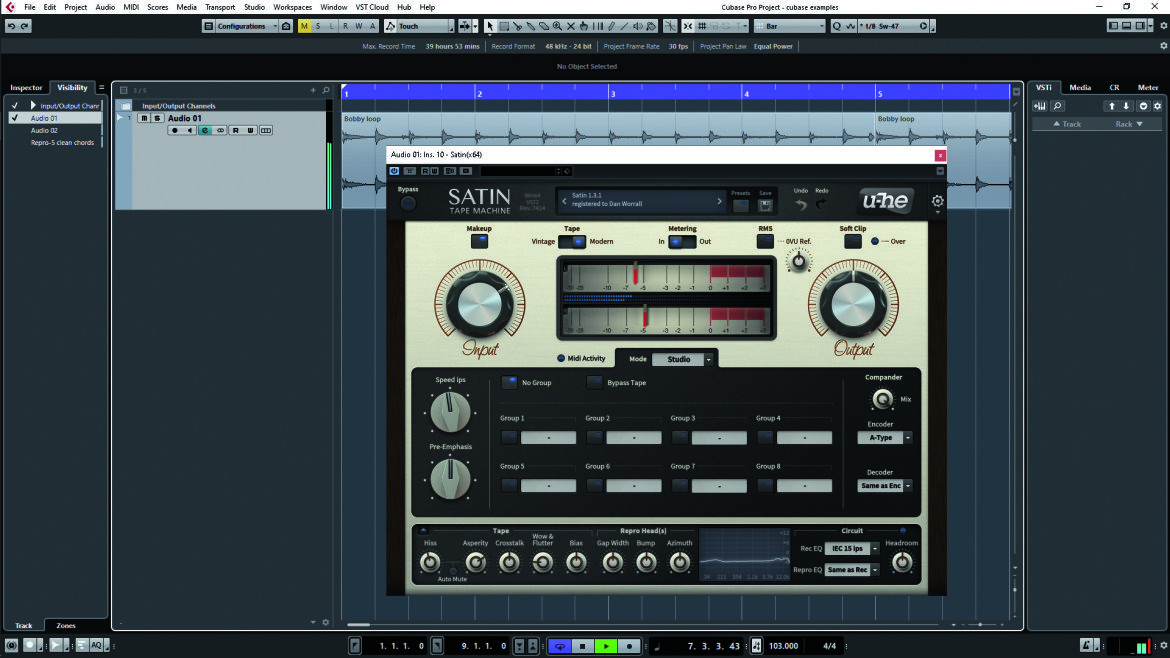Viewport: 1170px width, 658px height.
Task: Open Satin settings gear icon
Action: click(x=937, y=201)
